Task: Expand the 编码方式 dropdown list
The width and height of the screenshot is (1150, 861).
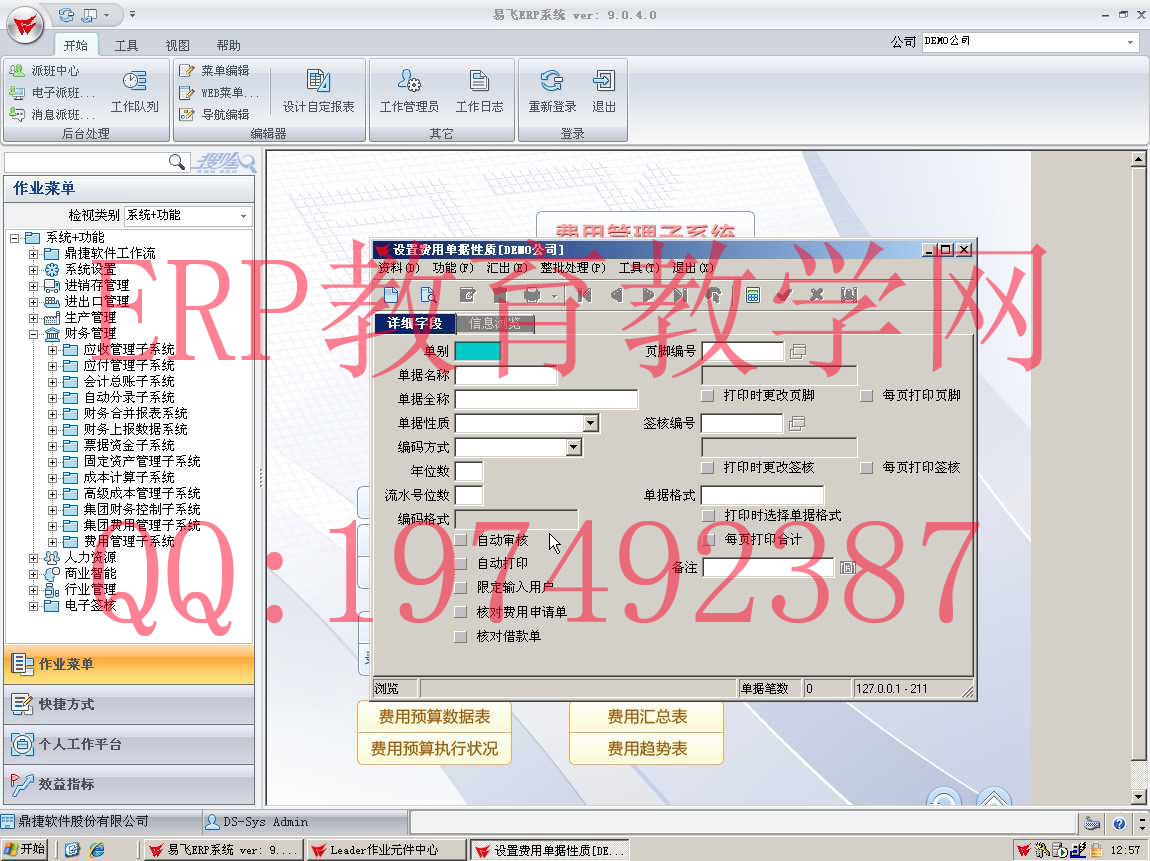Action: point(573,448)
